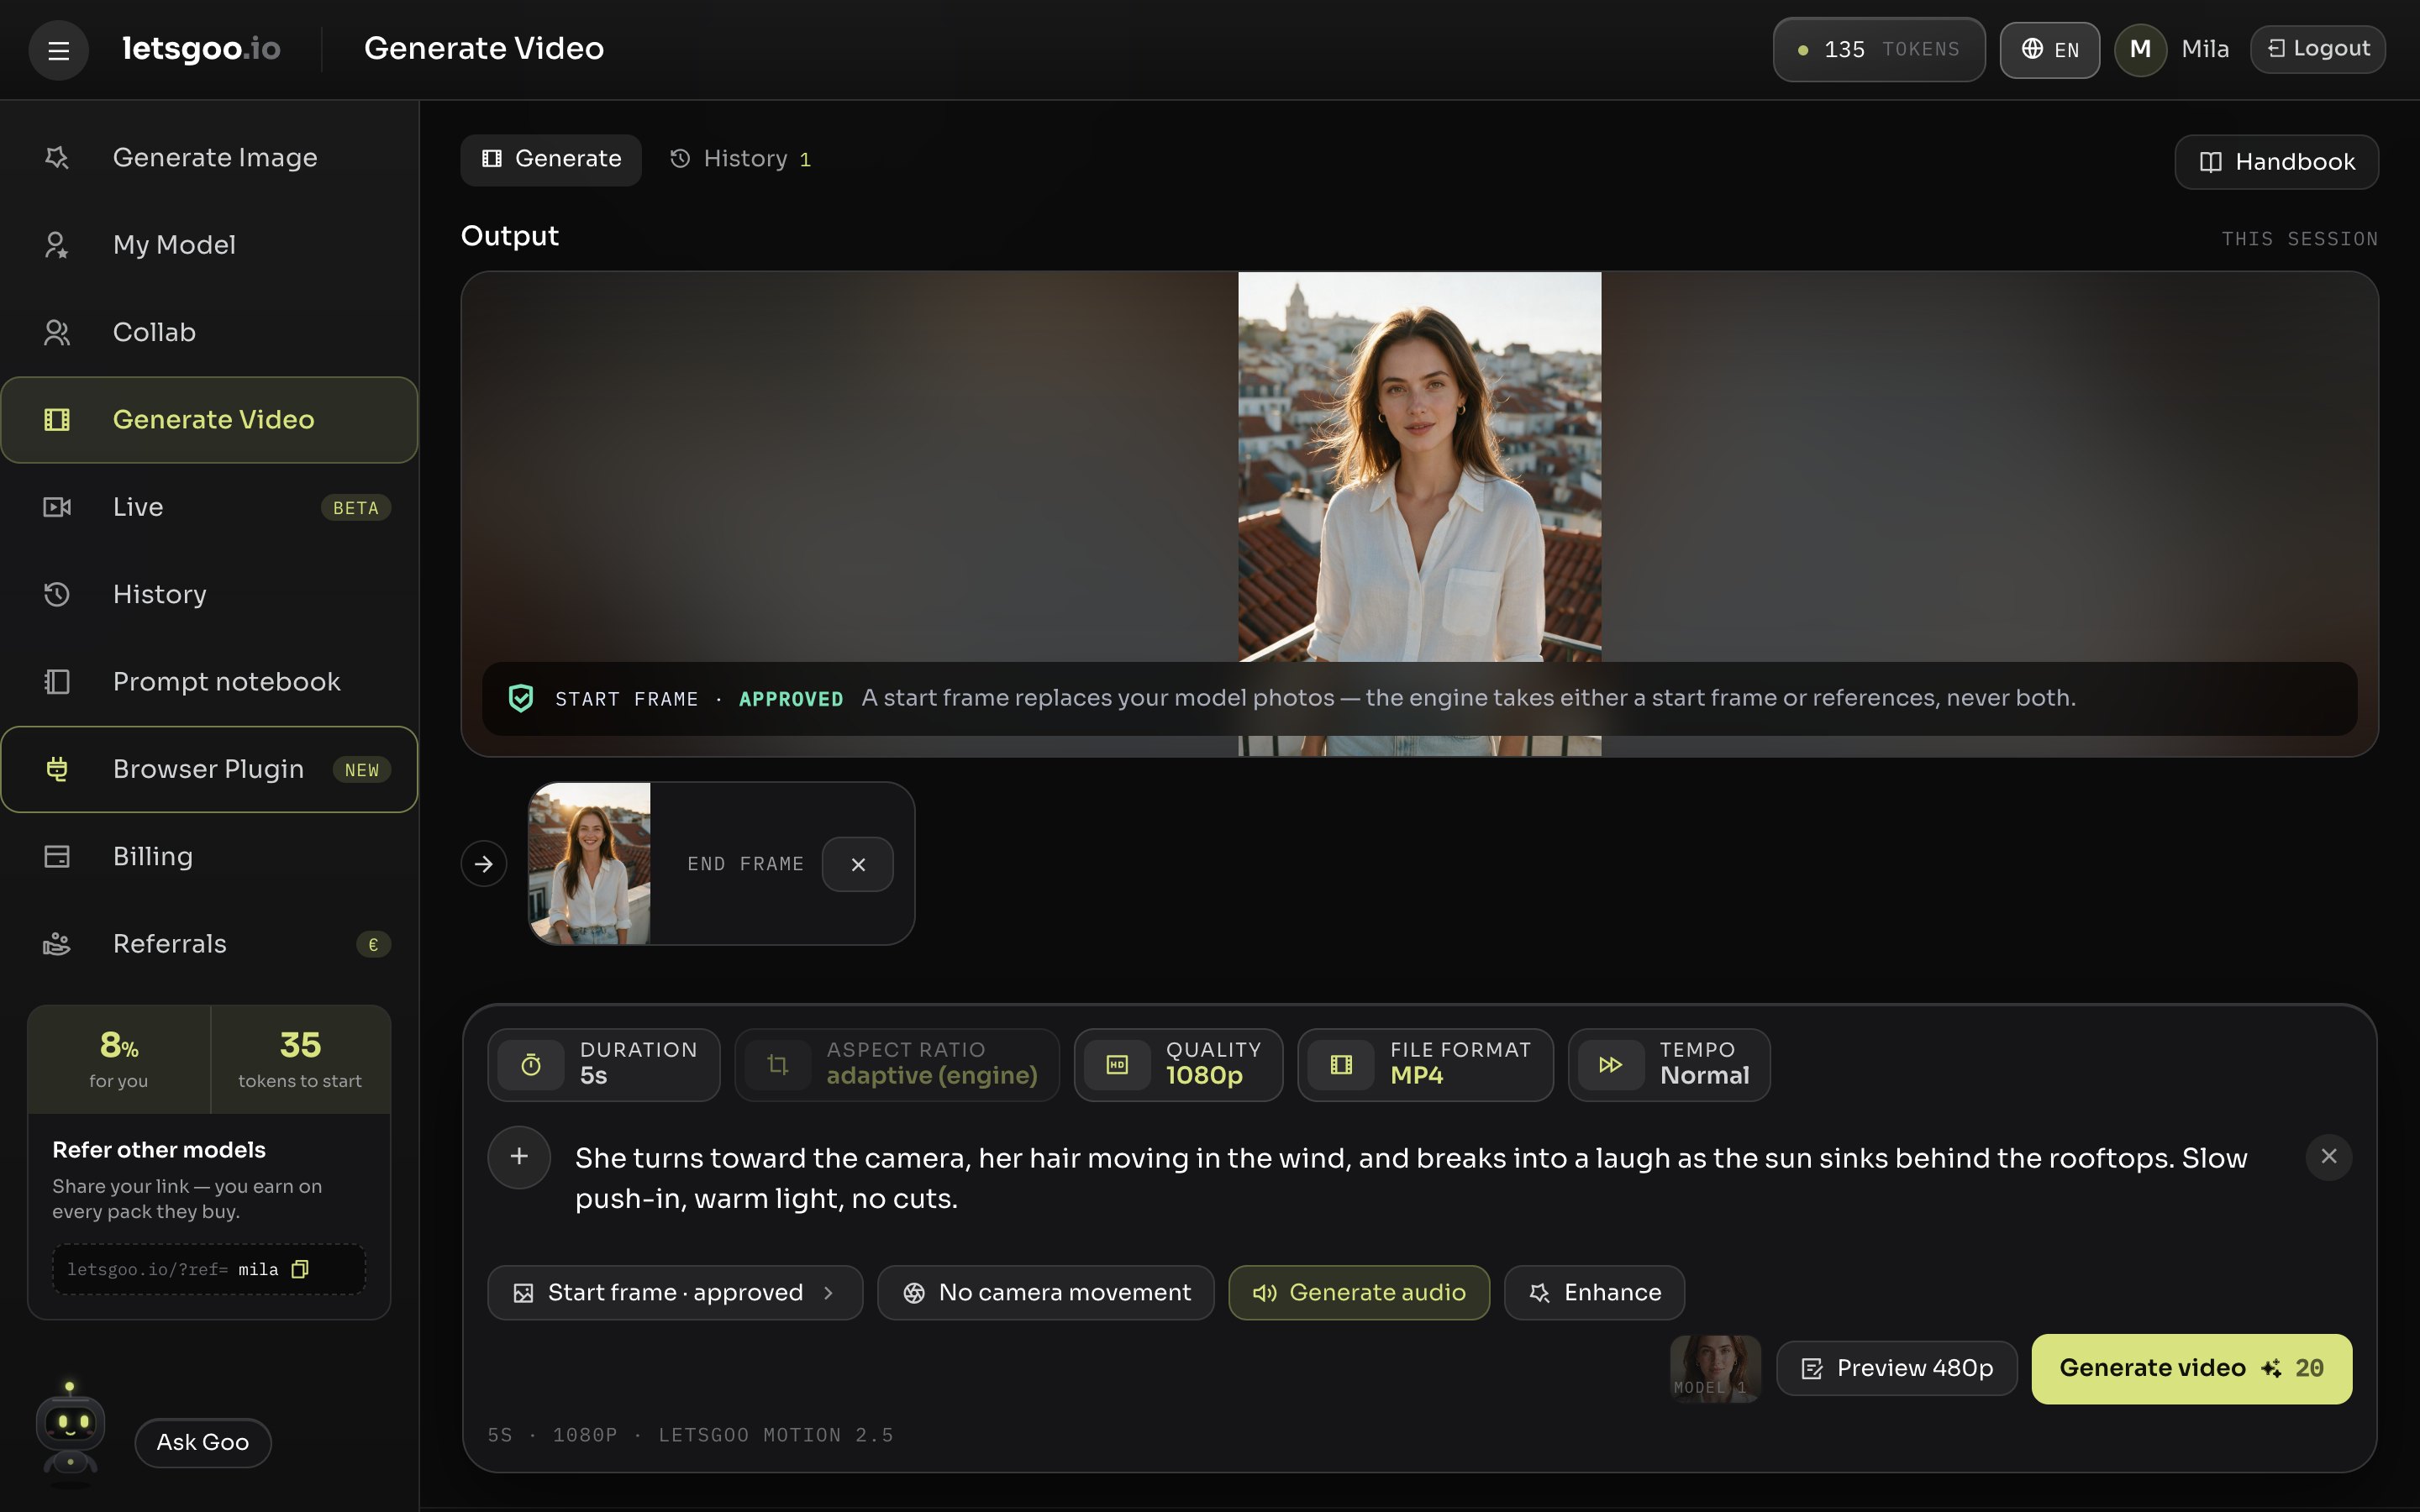
Task: Click the Refer other models heading
Action: click(x=159, y=1150)
